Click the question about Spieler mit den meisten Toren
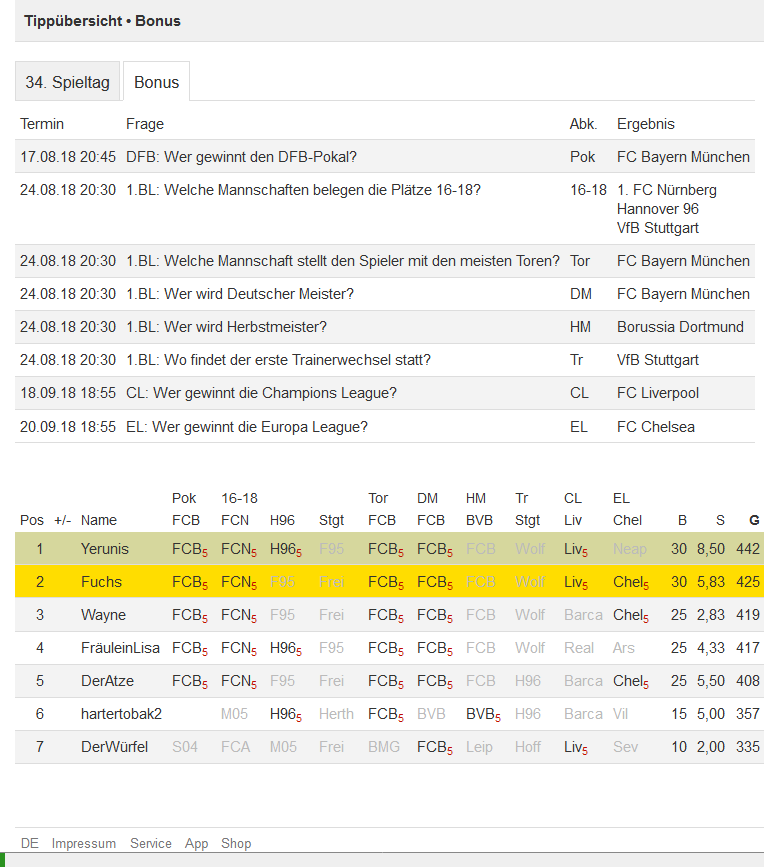The height and width of the screenshot is (867, 764). (343, 261)
